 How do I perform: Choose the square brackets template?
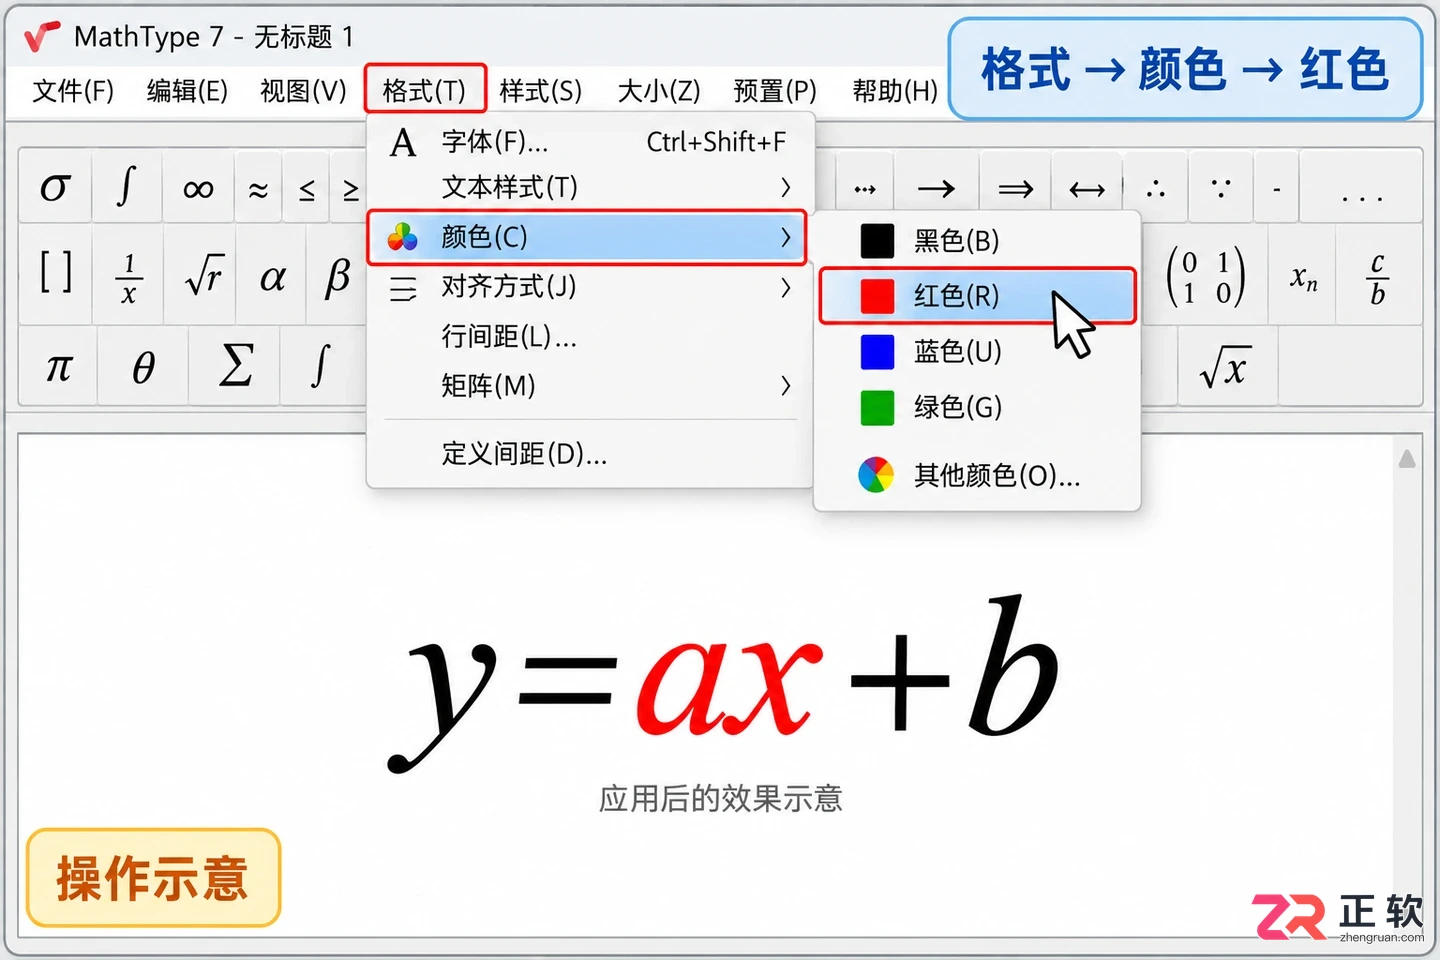pyautogui.click(x=55, y=272)
